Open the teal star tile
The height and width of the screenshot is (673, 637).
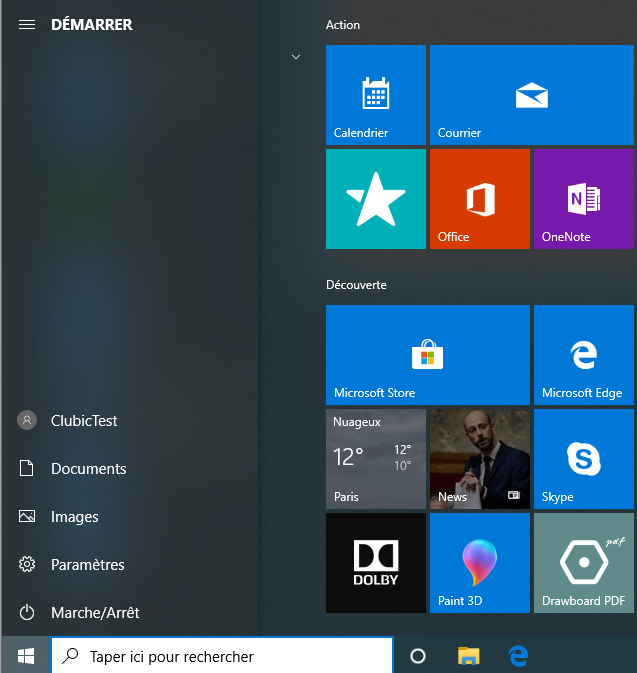pyautogui.click(x=376, y=199)
